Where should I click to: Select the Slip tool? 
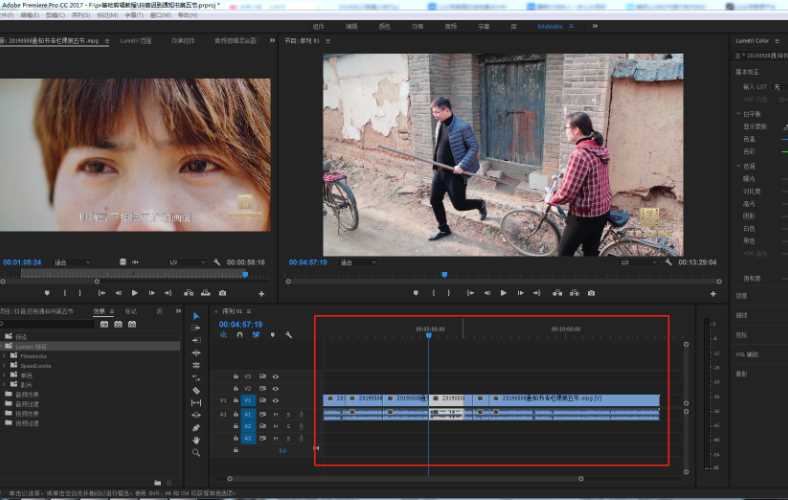[196, 402]
